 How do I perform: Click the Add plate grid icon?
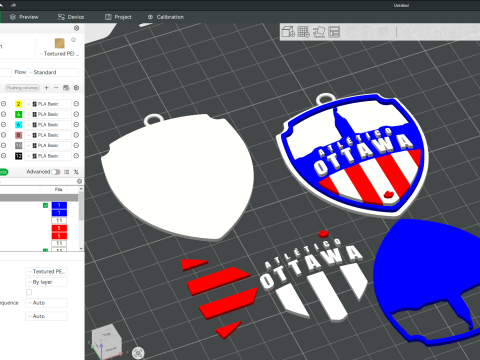pos(303,32)
